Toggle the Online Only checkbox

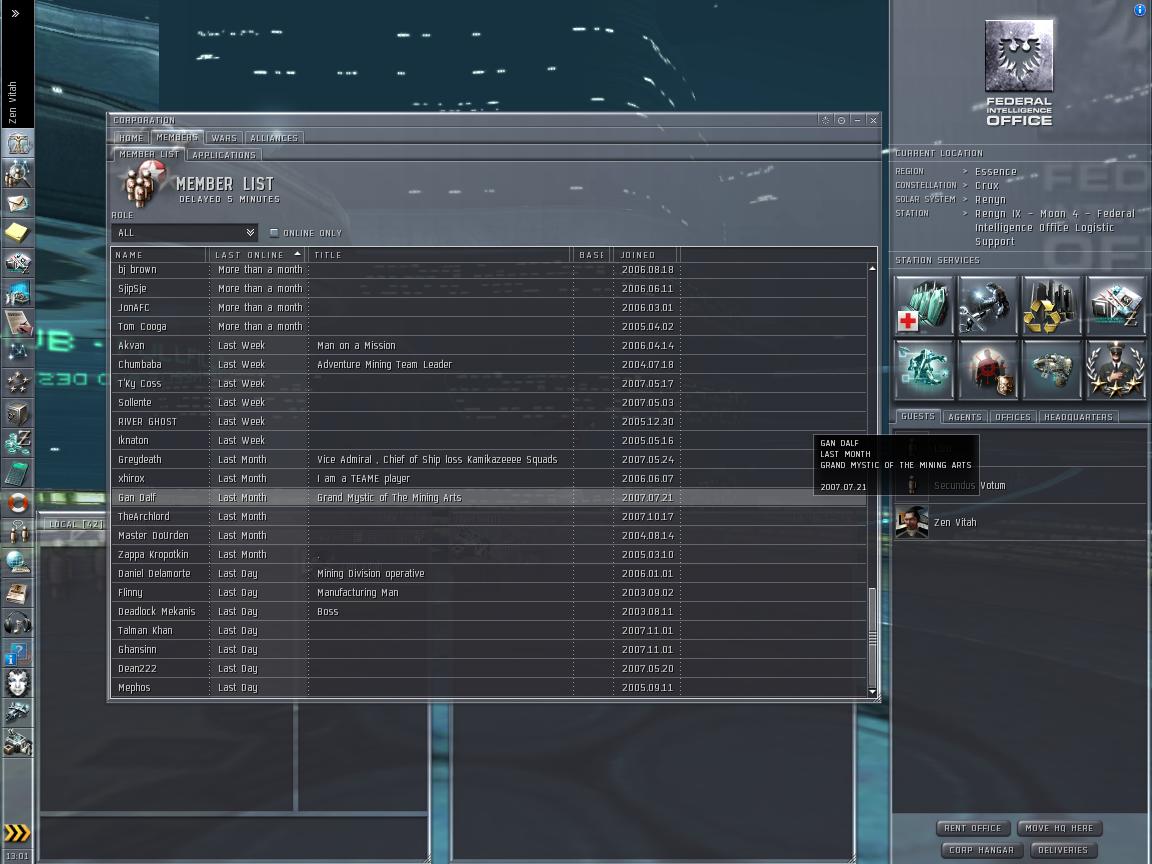pos(274,233)
